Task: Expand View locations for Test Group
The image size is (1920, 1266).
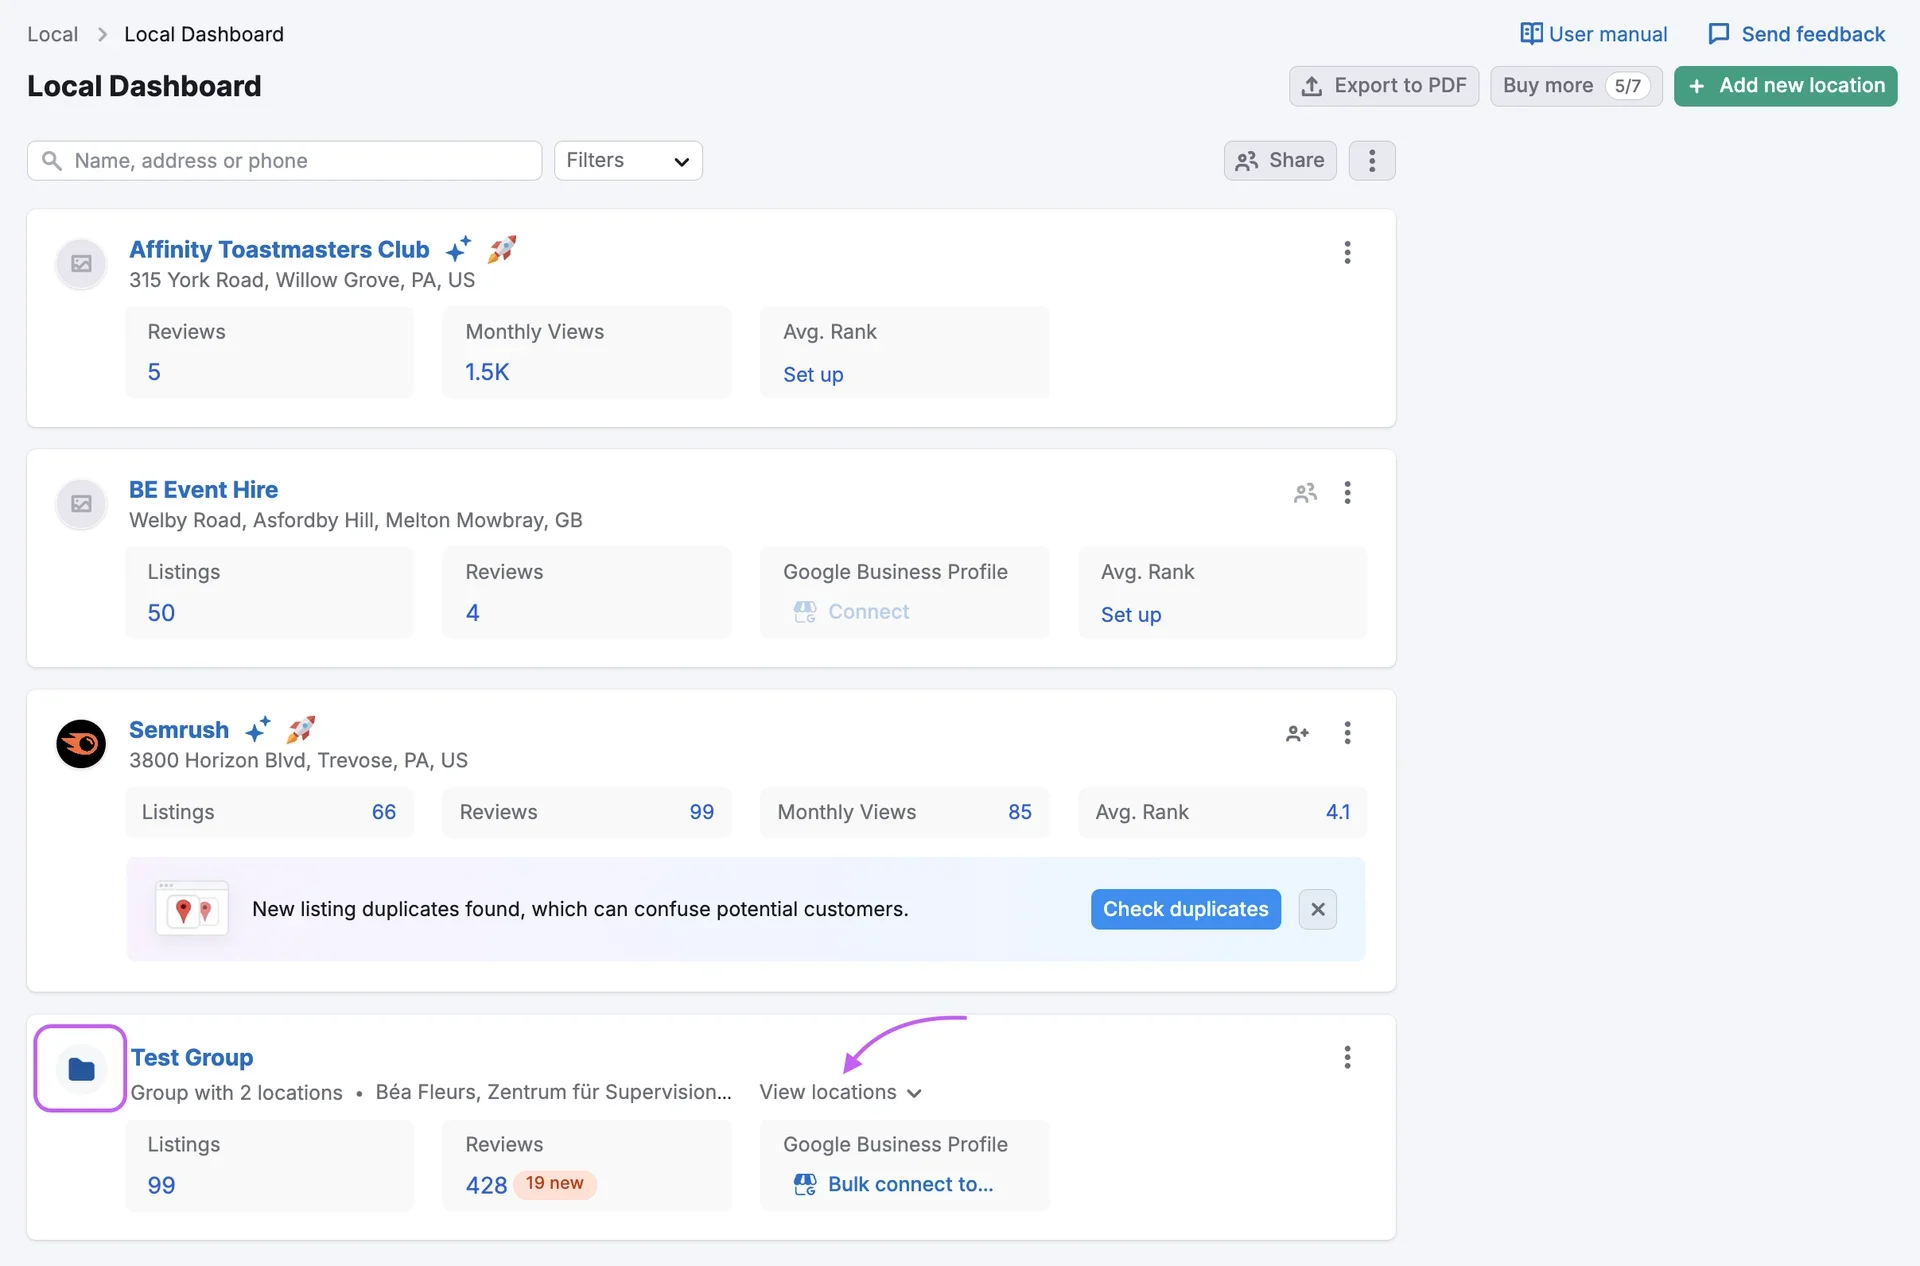Action: pyautogui.click(x=840, y=1092)
